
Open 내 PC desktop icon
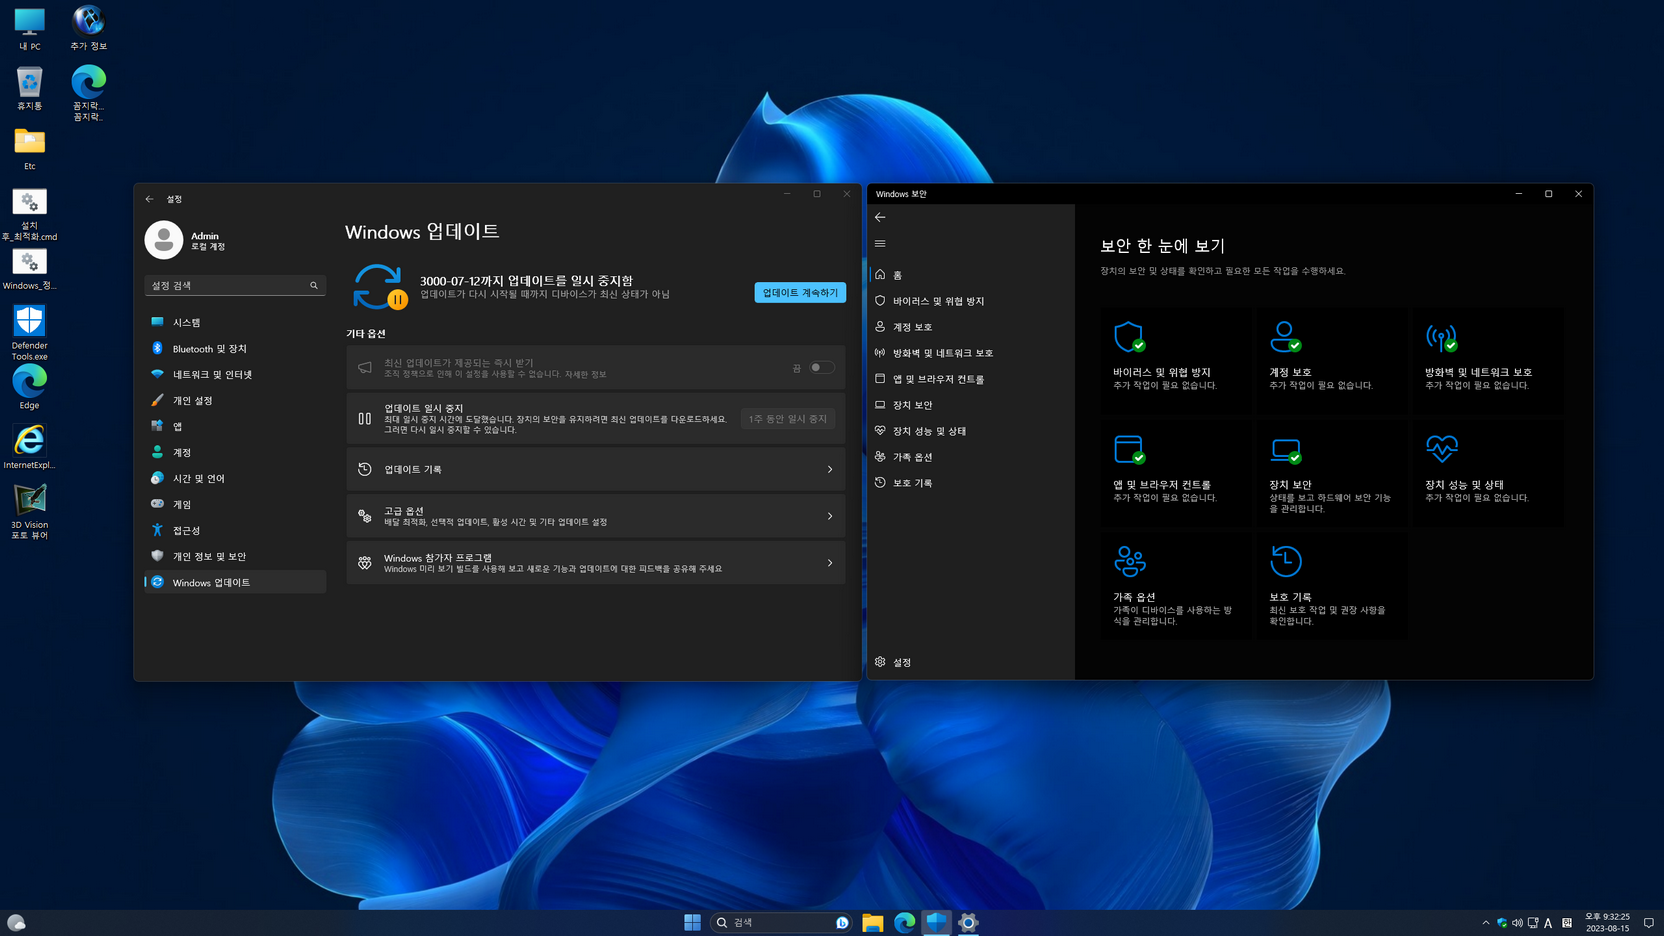coord(29,28)
